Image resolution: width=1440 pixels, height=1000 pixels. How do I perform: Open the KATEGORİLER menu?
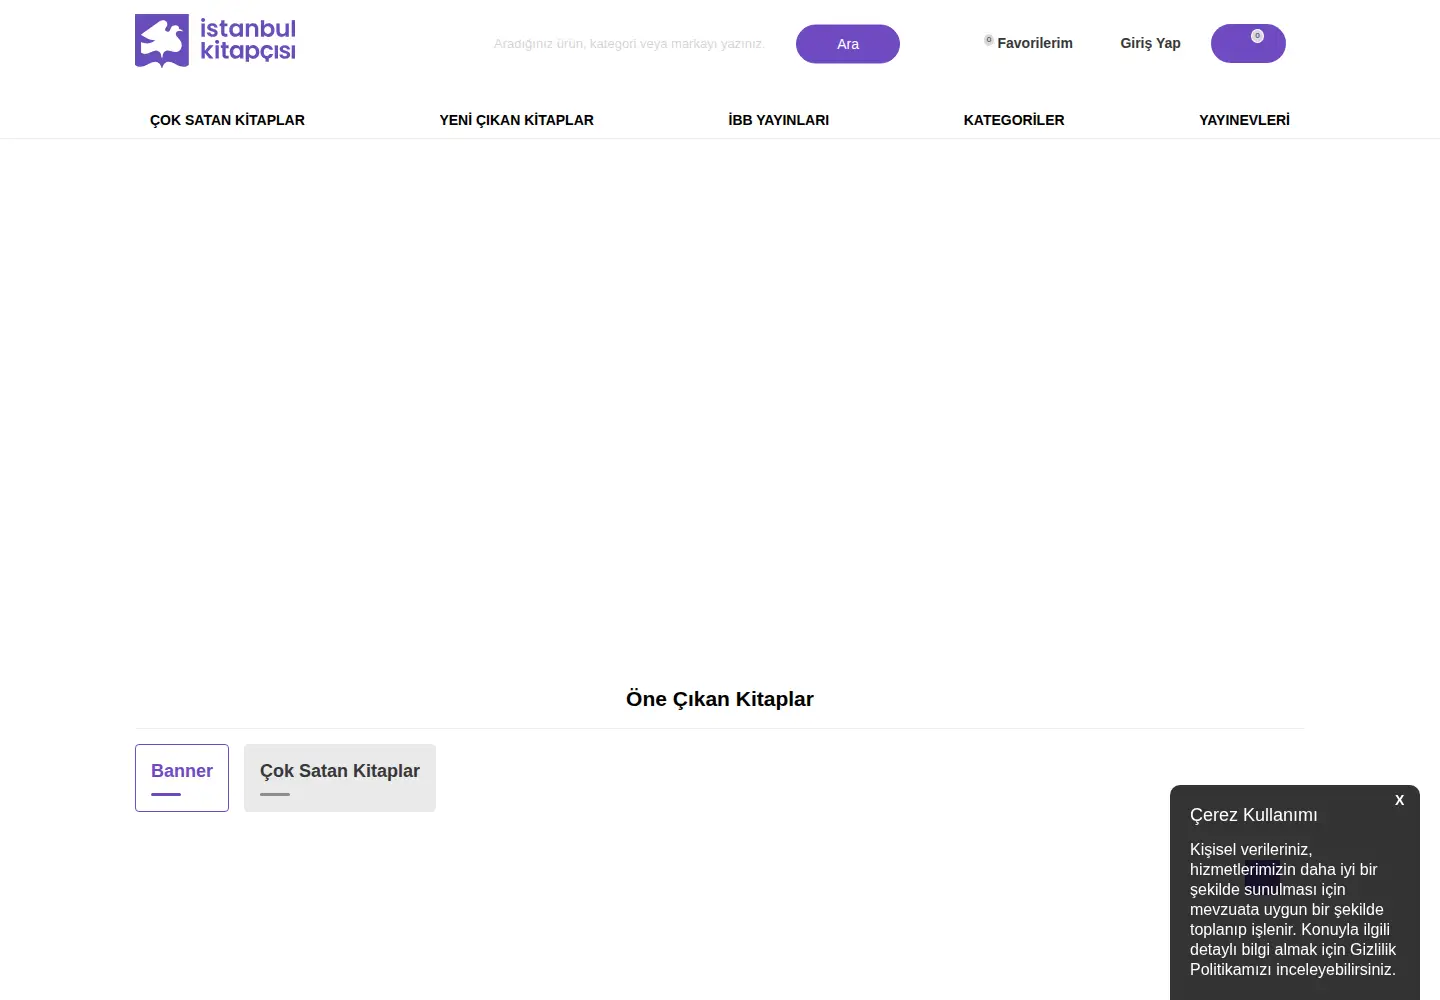[1014, 120]
